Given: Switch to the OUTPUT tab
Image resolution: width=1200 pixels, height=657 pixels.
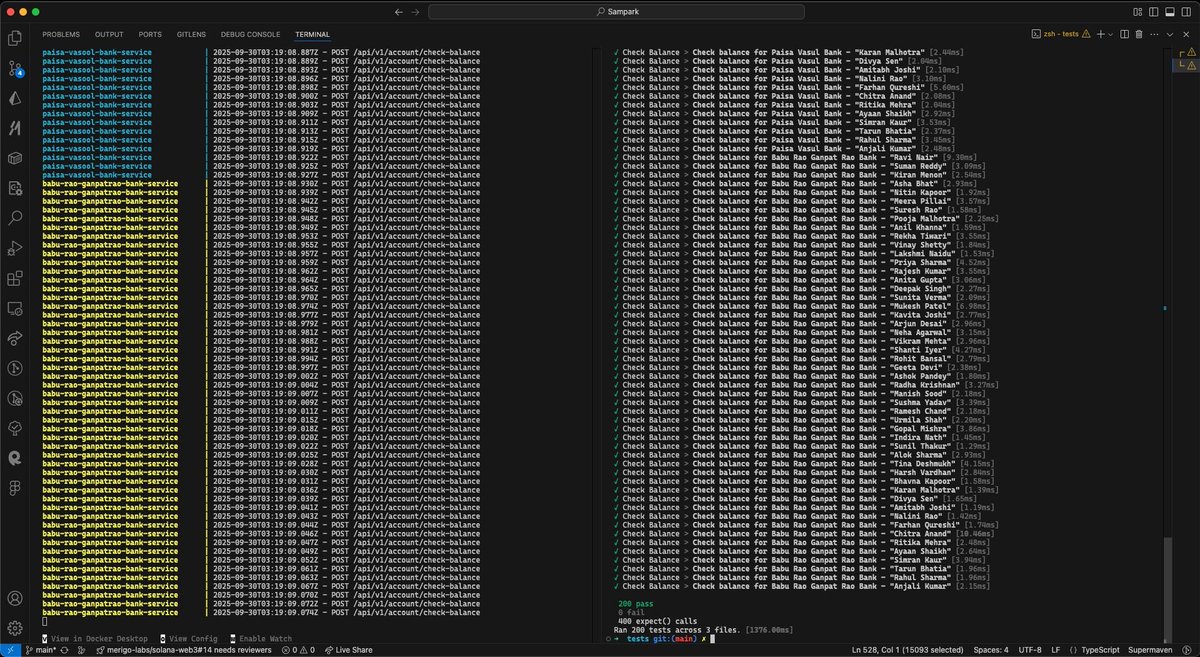Looking at the screenshot, I should tap(109, 34).
